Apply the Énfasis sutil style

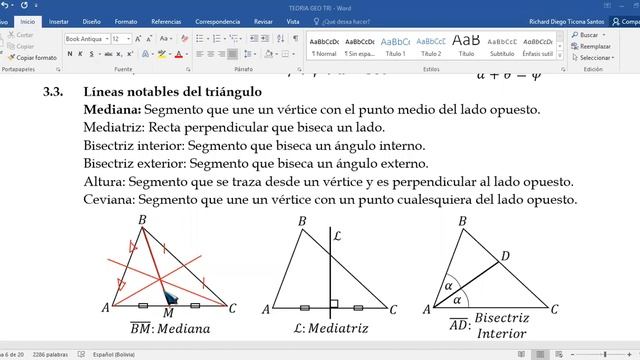(x=538, y=47)
